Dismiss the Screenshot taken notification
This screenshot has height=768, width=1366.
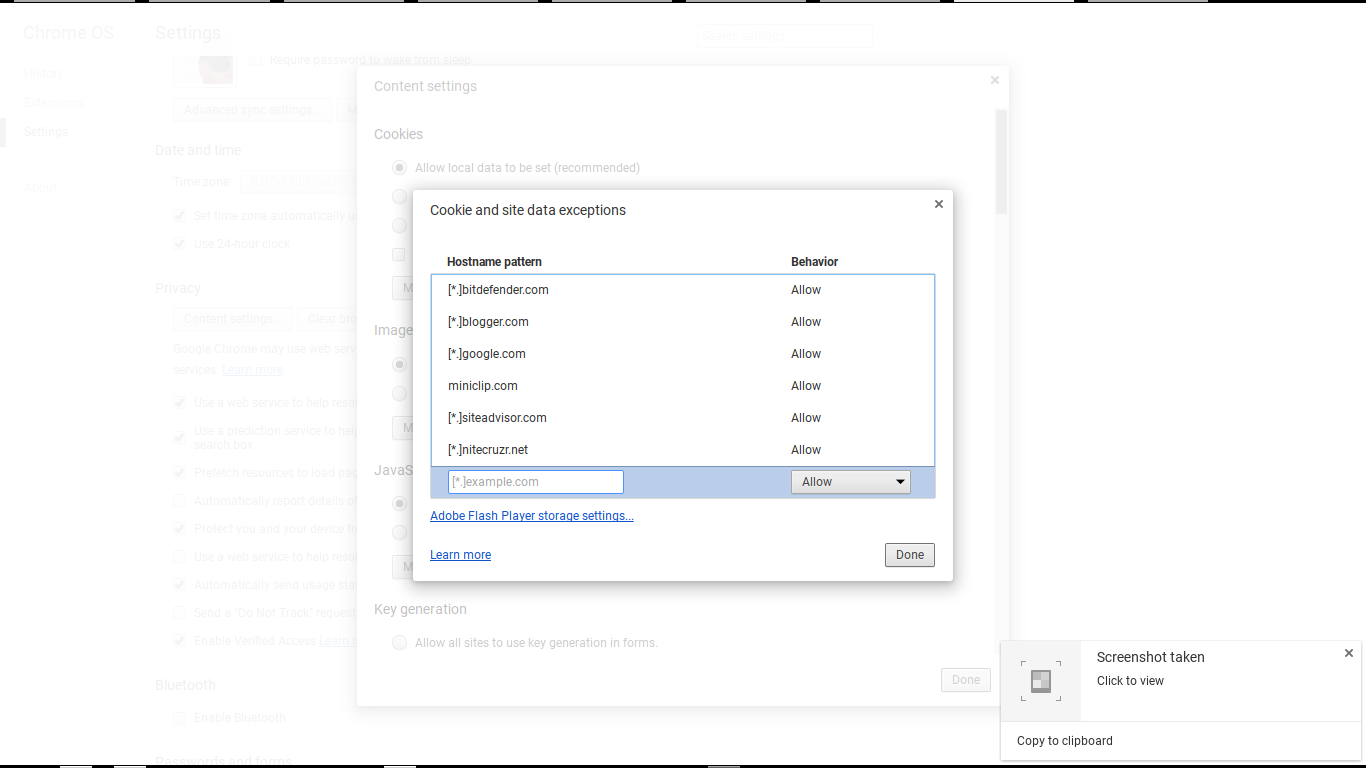1348,653
